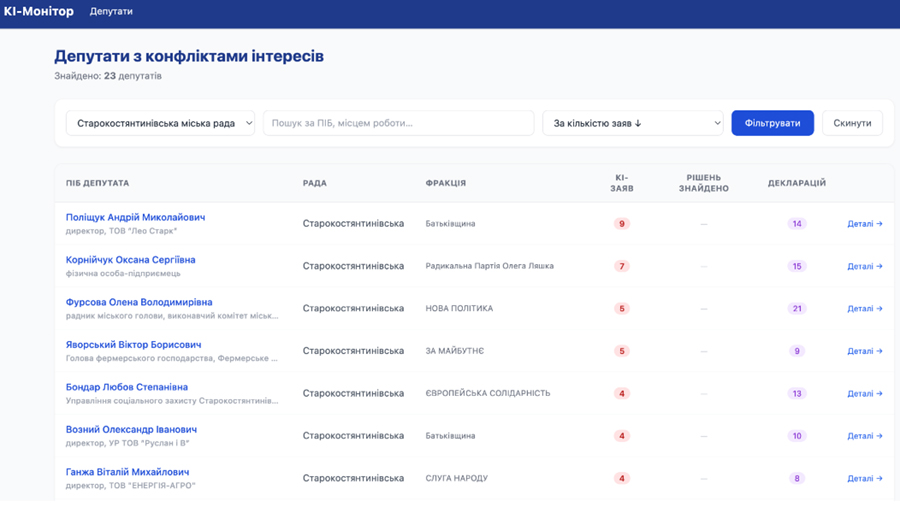The width and height of the screenshot is (900, 507).
Task: Open the Старокостянтинівська міська рада council dropdown
Action: 160,123
